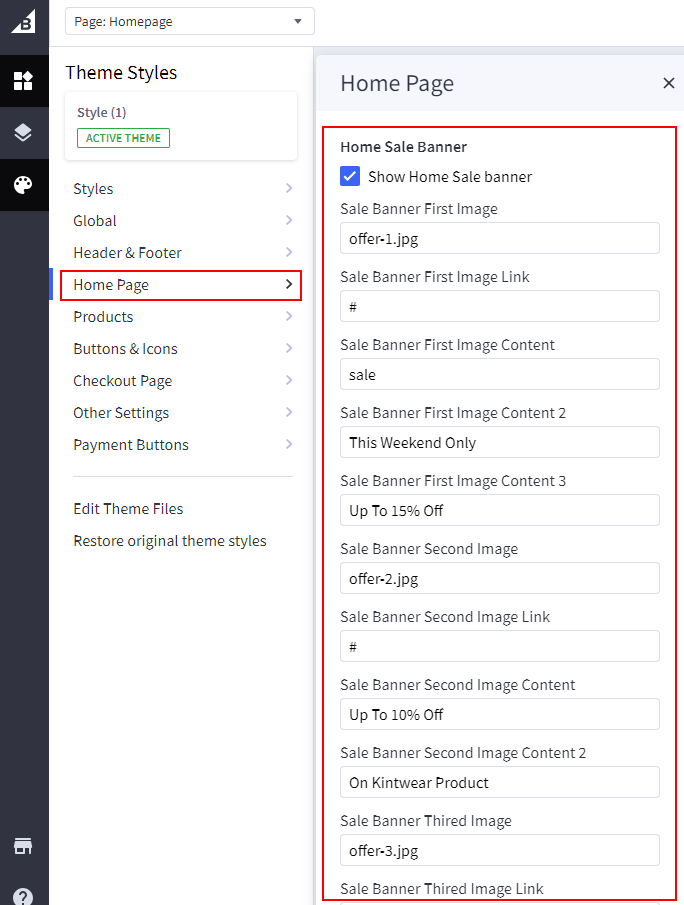Click Edit Theme Files link
Image resolution: width=684 pixels, height=905 pixels.
[x=128, y=509]
